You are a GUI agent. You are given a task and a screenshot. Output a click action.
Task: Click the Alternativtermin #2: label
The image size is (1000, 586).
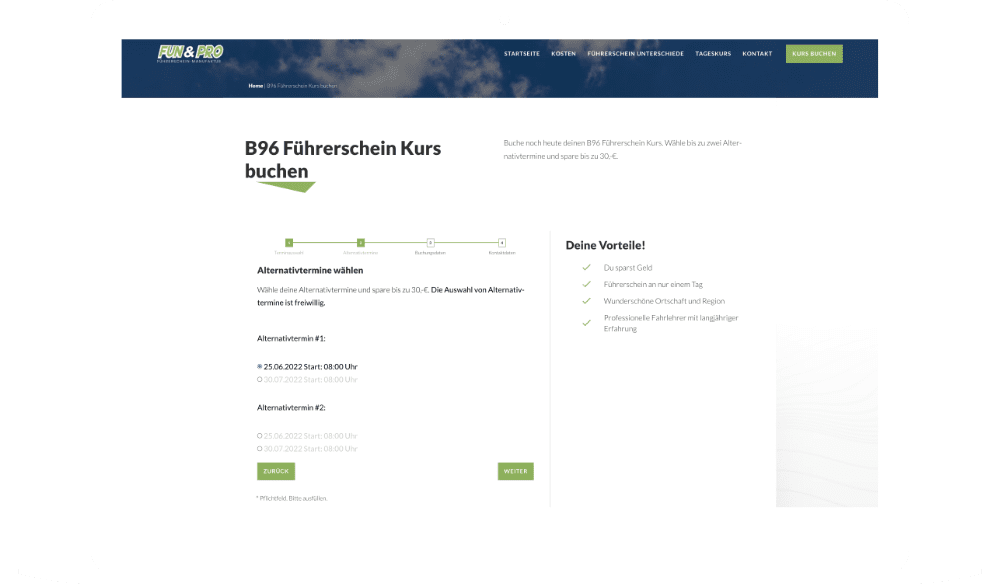(291, 407)
